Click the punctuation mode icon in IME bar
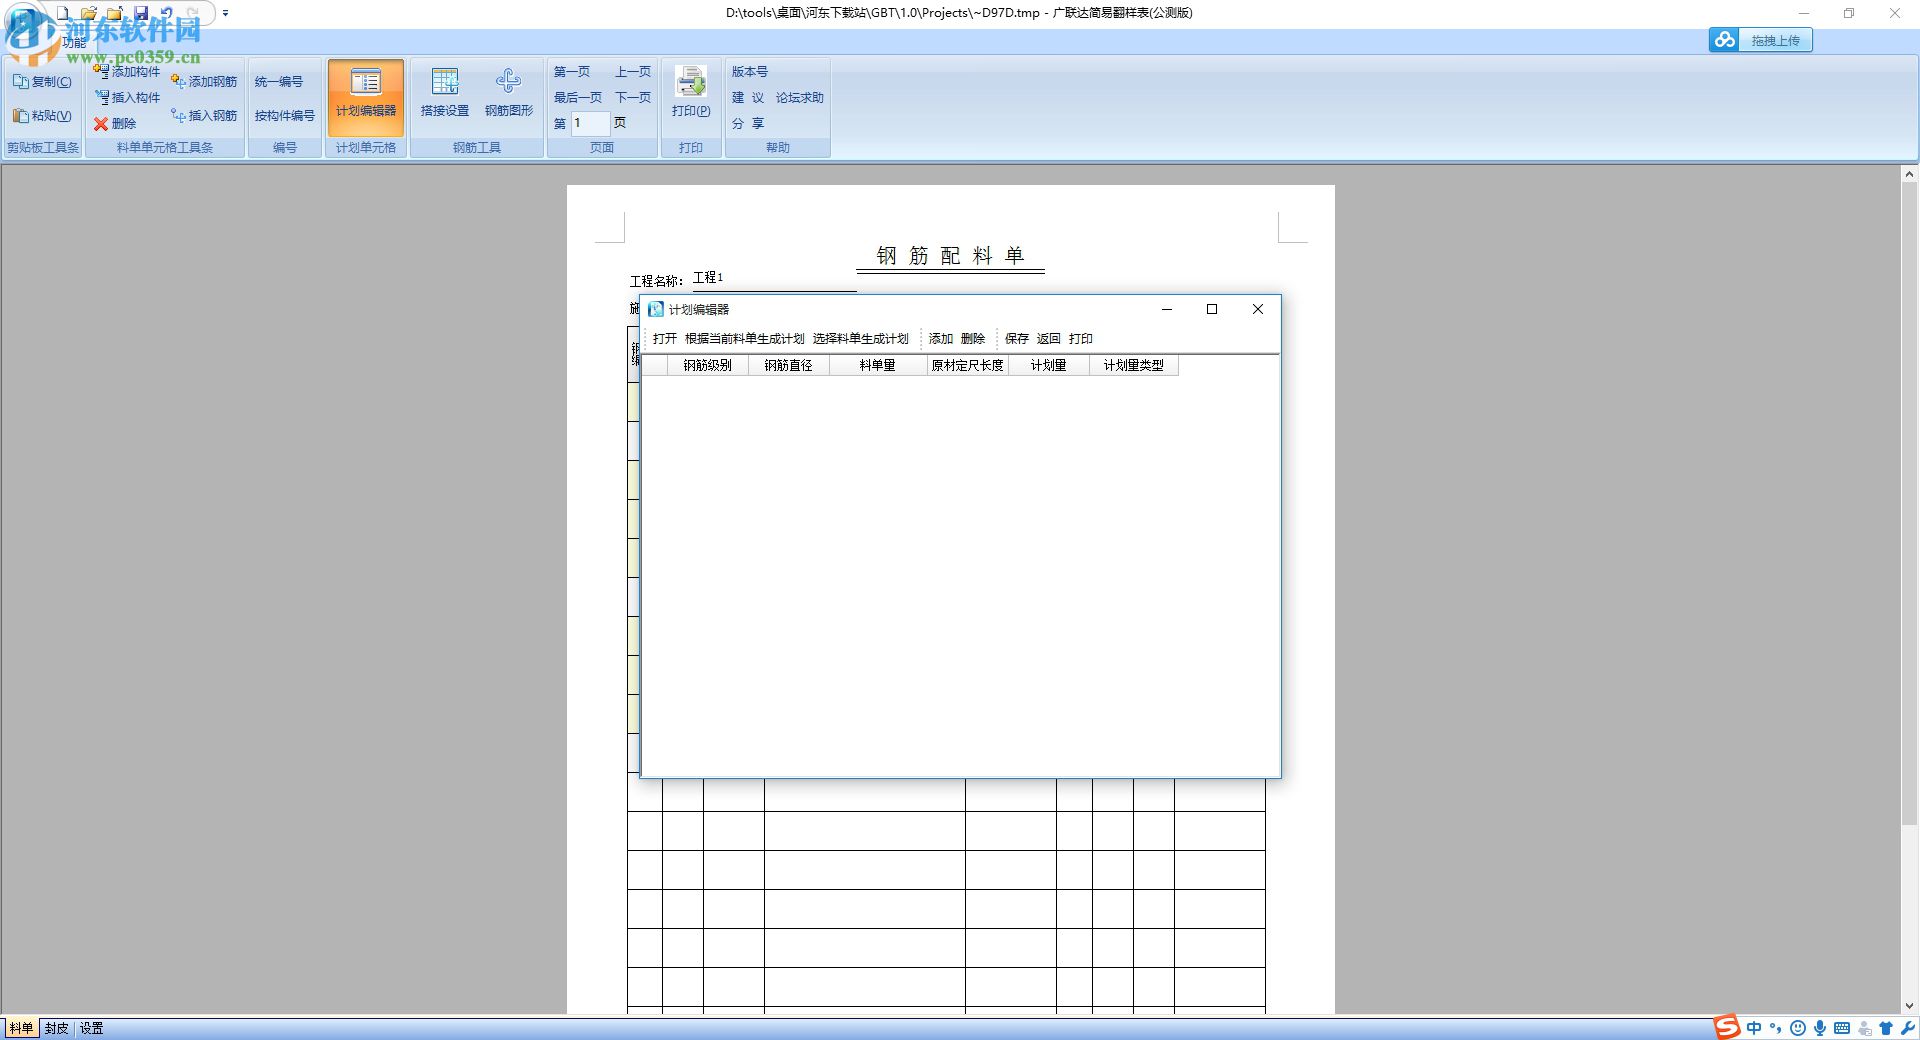Viewport: 1920px width, 1040px height. (x=1776, y=1028)
